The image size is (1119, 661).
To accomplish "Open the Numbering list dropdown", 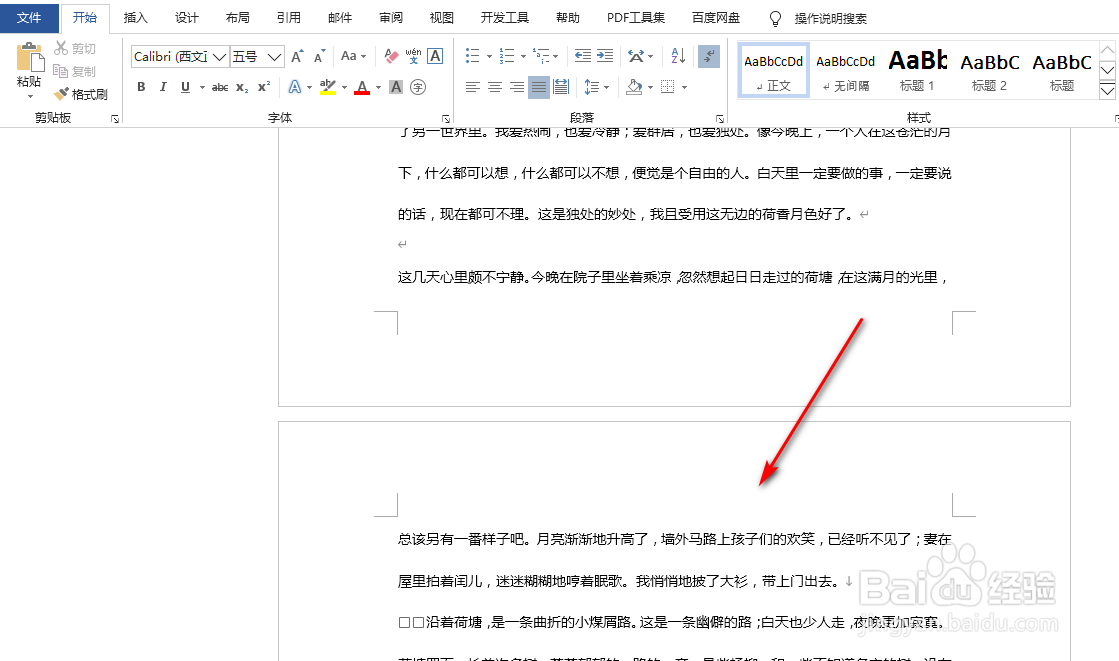I will (524, 56).
